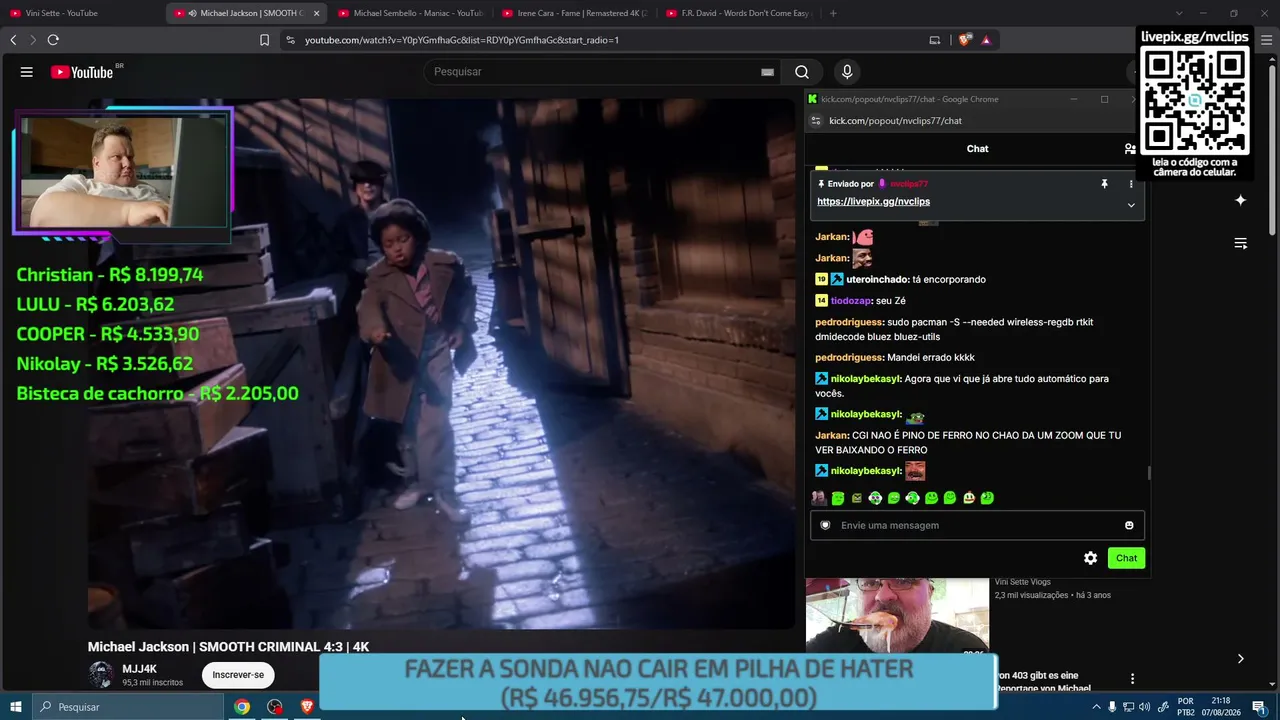Open network status in the system tray
The height and width of the screenshot is (720, 1280).
click(1128, 707)
